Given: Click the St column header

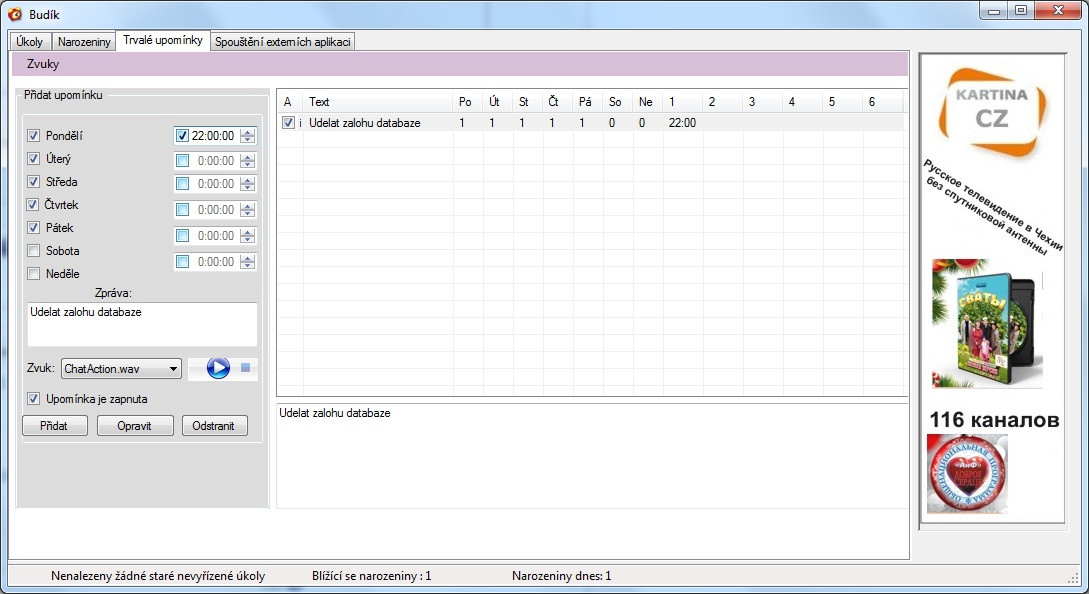Looking at the screenshot, I should click(528, 101).
